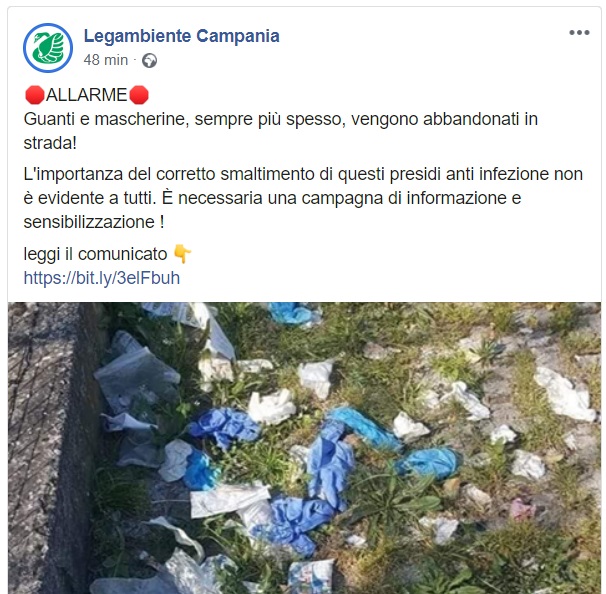
Task: Click the Legambiente swan logo avatar
Action: pos(48,48)
